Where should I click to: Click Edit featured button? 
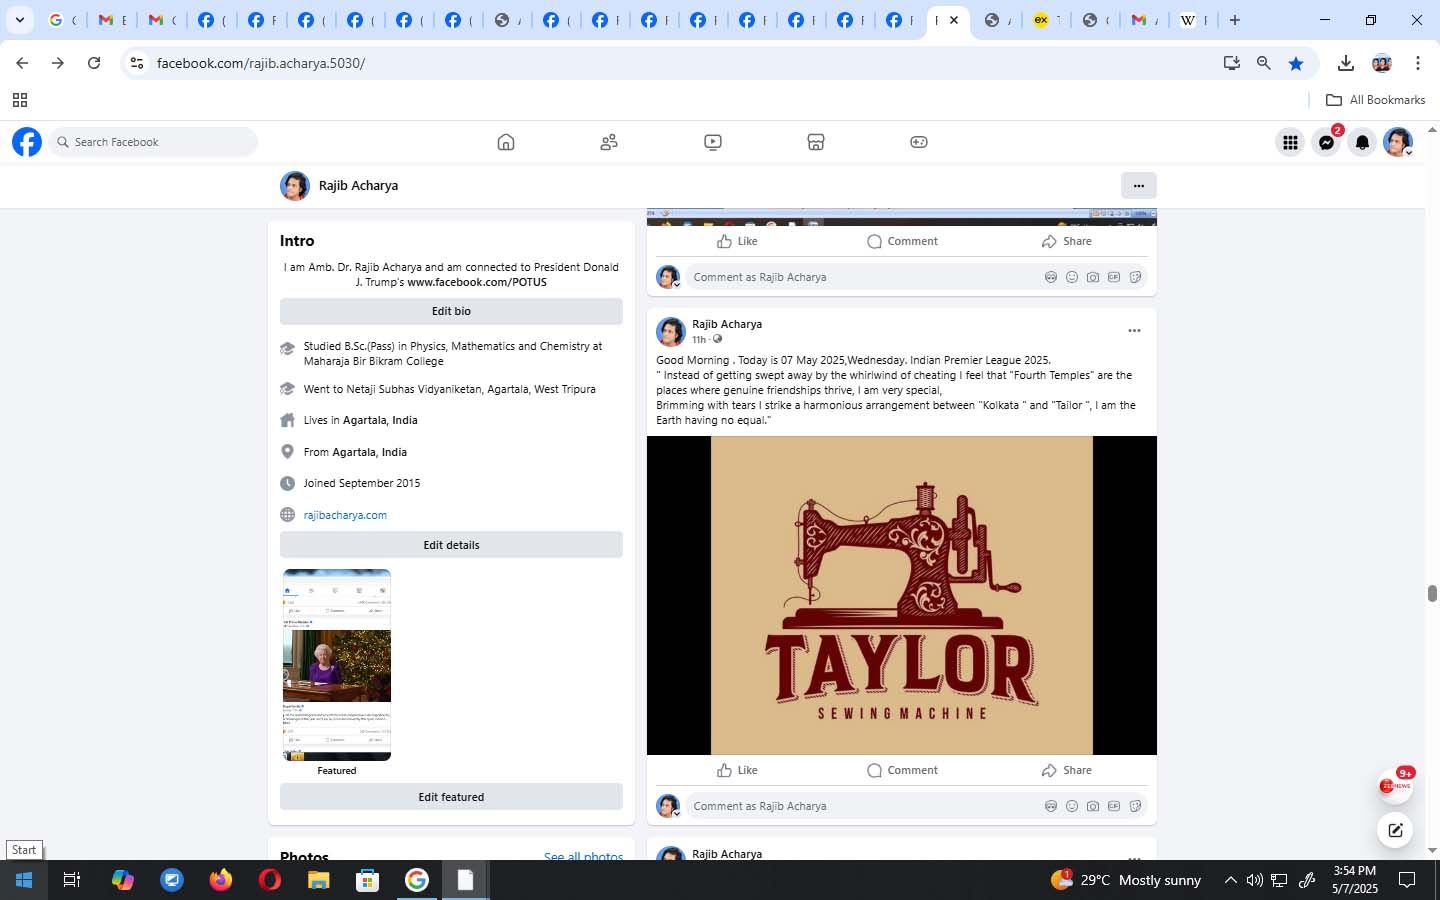point(451,797)
